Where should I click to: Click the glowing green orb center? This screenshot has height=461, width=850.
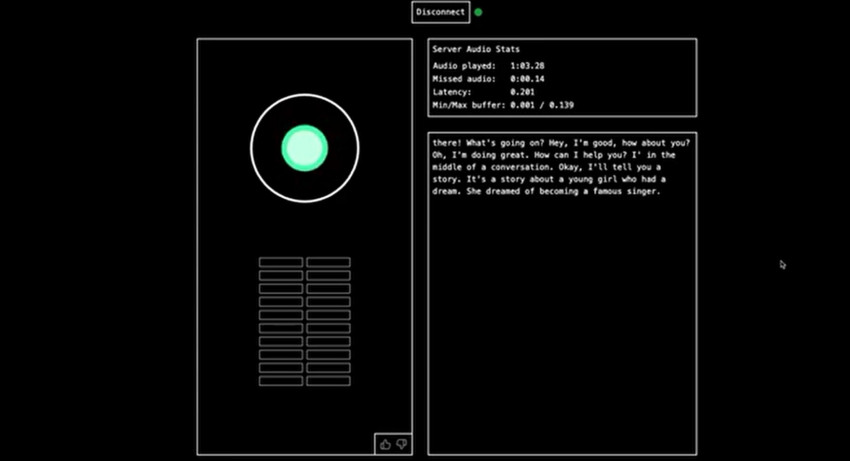[304, 148]
